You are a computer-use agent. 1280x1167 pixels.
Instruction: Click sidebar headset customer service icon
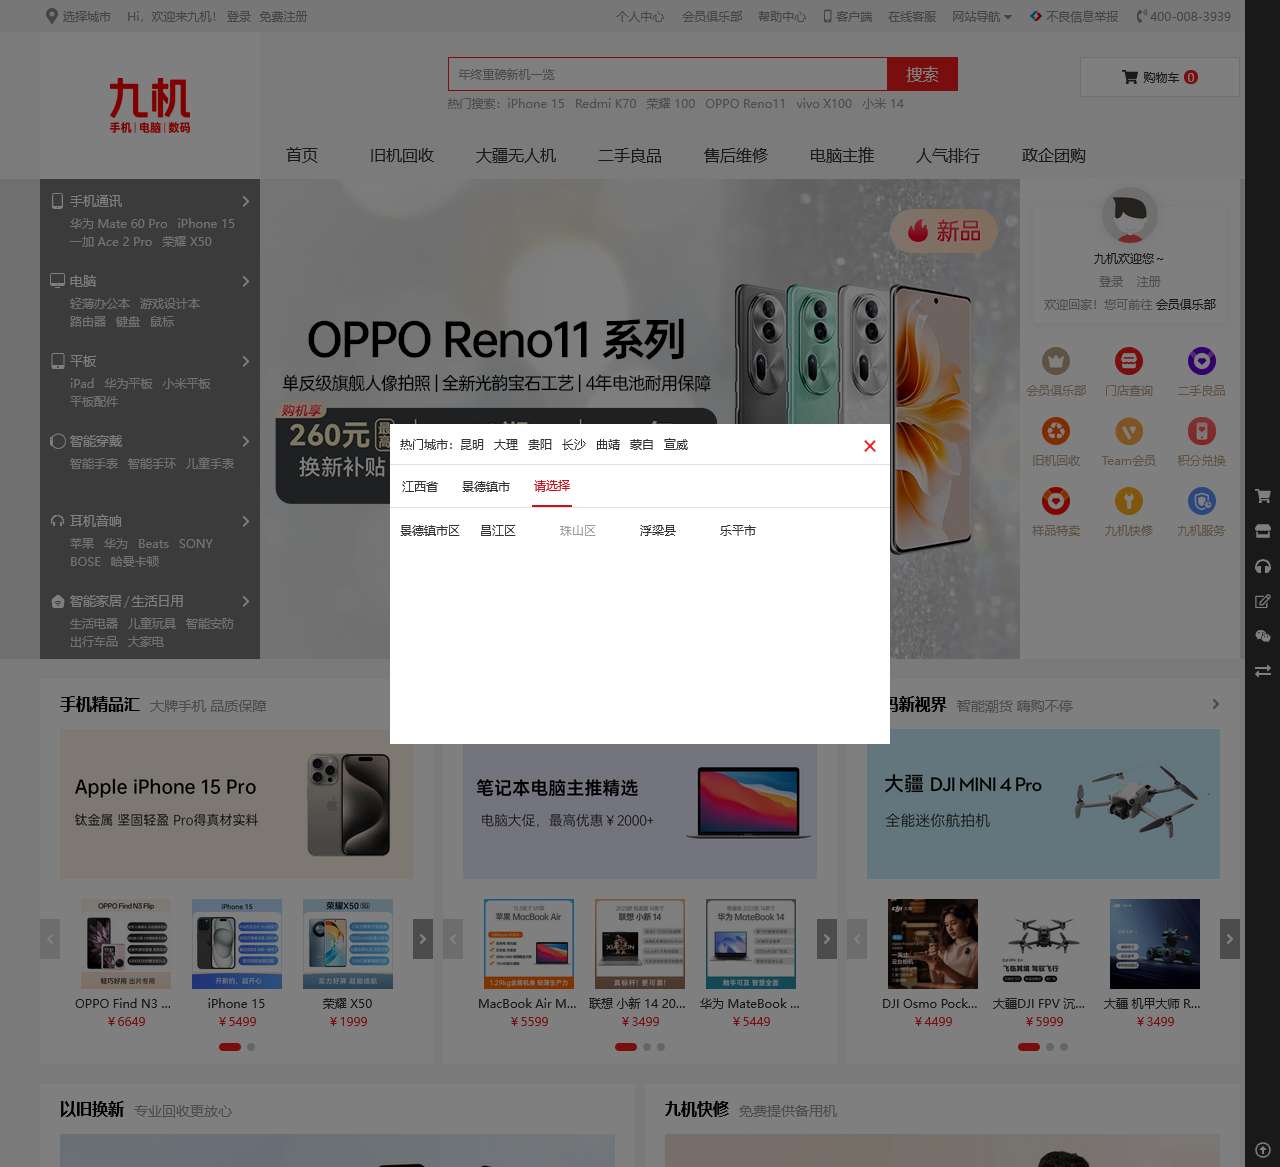pyautogui.click(x=1263, y=566)
